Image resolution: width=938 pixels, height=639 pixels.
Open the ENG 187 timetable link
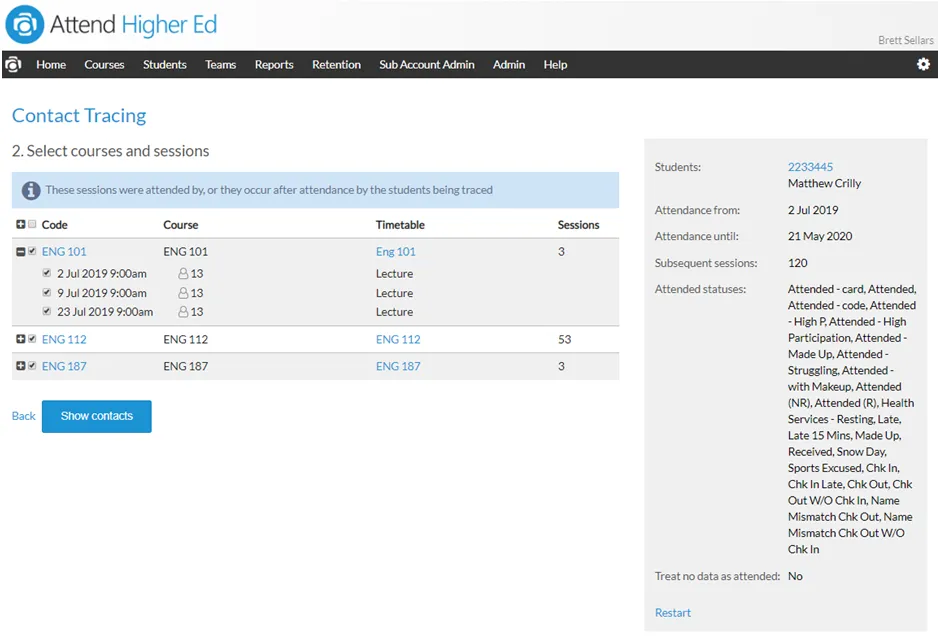398,366
